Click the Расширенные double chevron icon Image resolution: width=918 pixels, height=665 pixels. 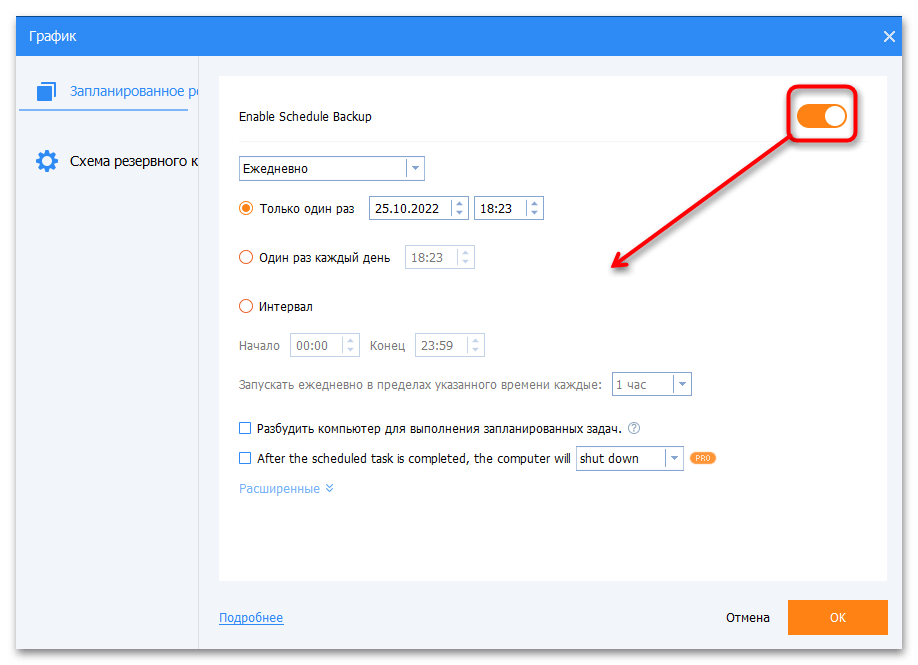[330, 488]
